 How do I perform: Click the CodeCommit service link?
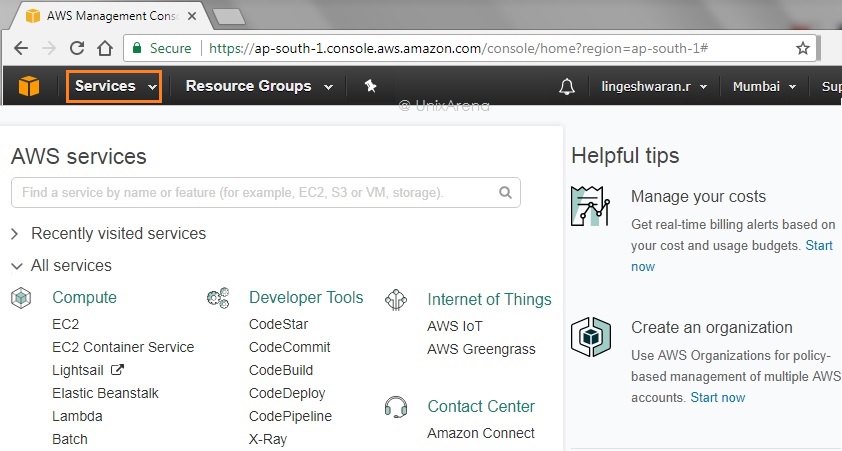pos(289,347)
